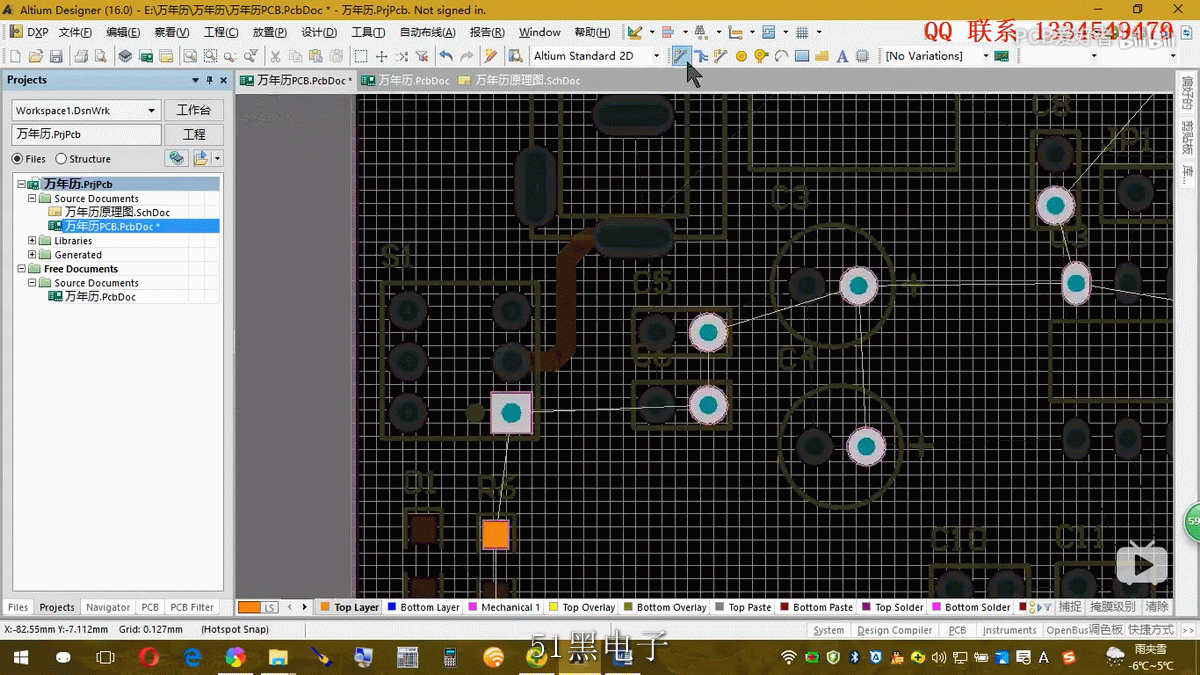Select the place via tool
Screen dimensions: 1200x675
[x=761, y=56]
